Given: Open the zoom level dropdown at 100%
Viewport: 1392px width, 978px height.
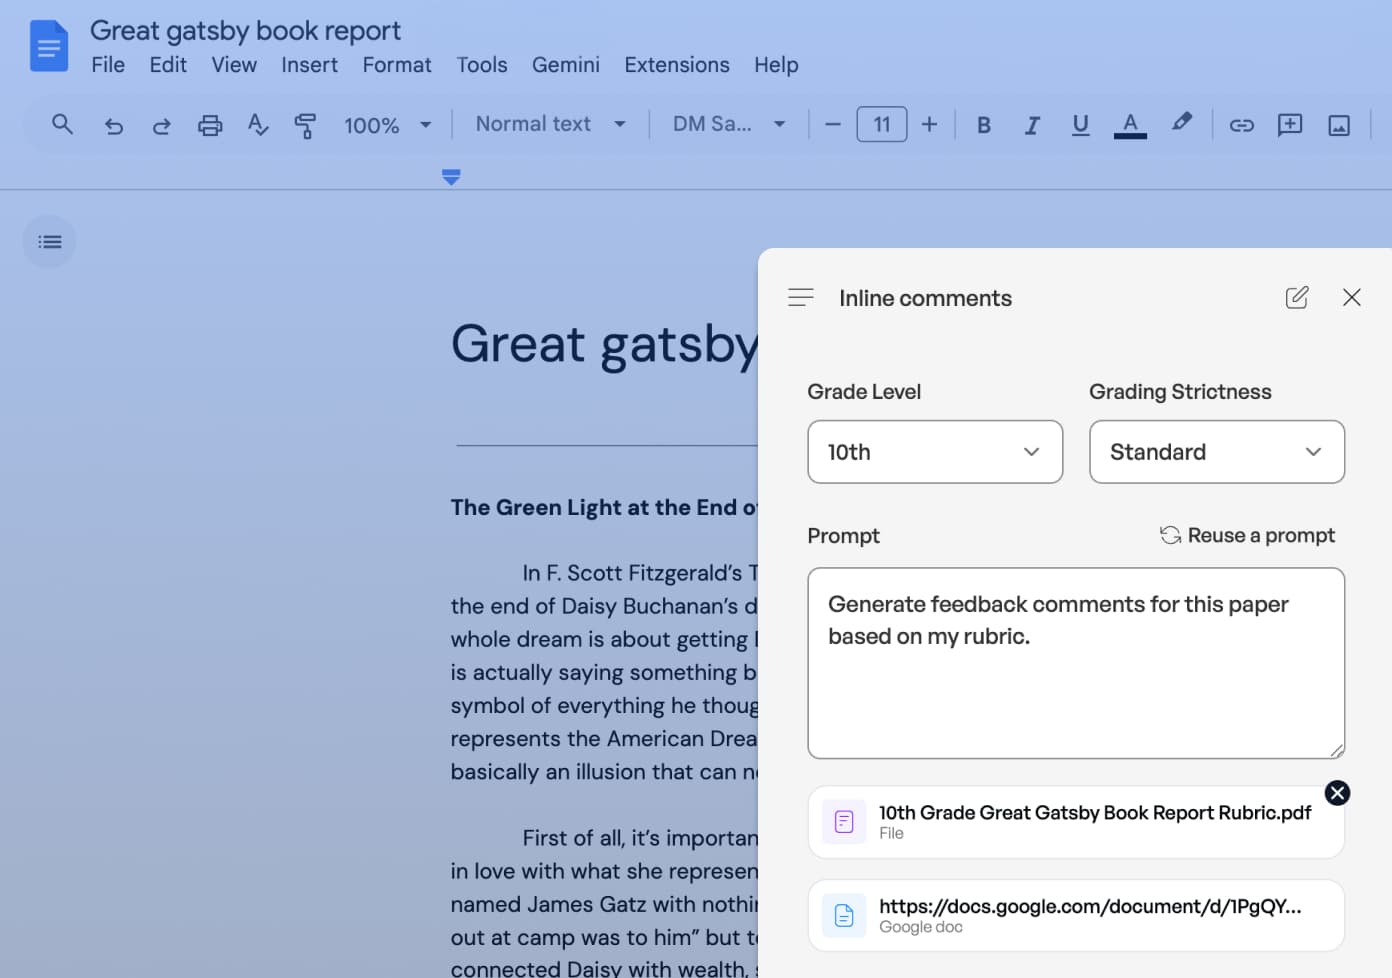Looking at the screenshot, I should (x=388, y=125).
